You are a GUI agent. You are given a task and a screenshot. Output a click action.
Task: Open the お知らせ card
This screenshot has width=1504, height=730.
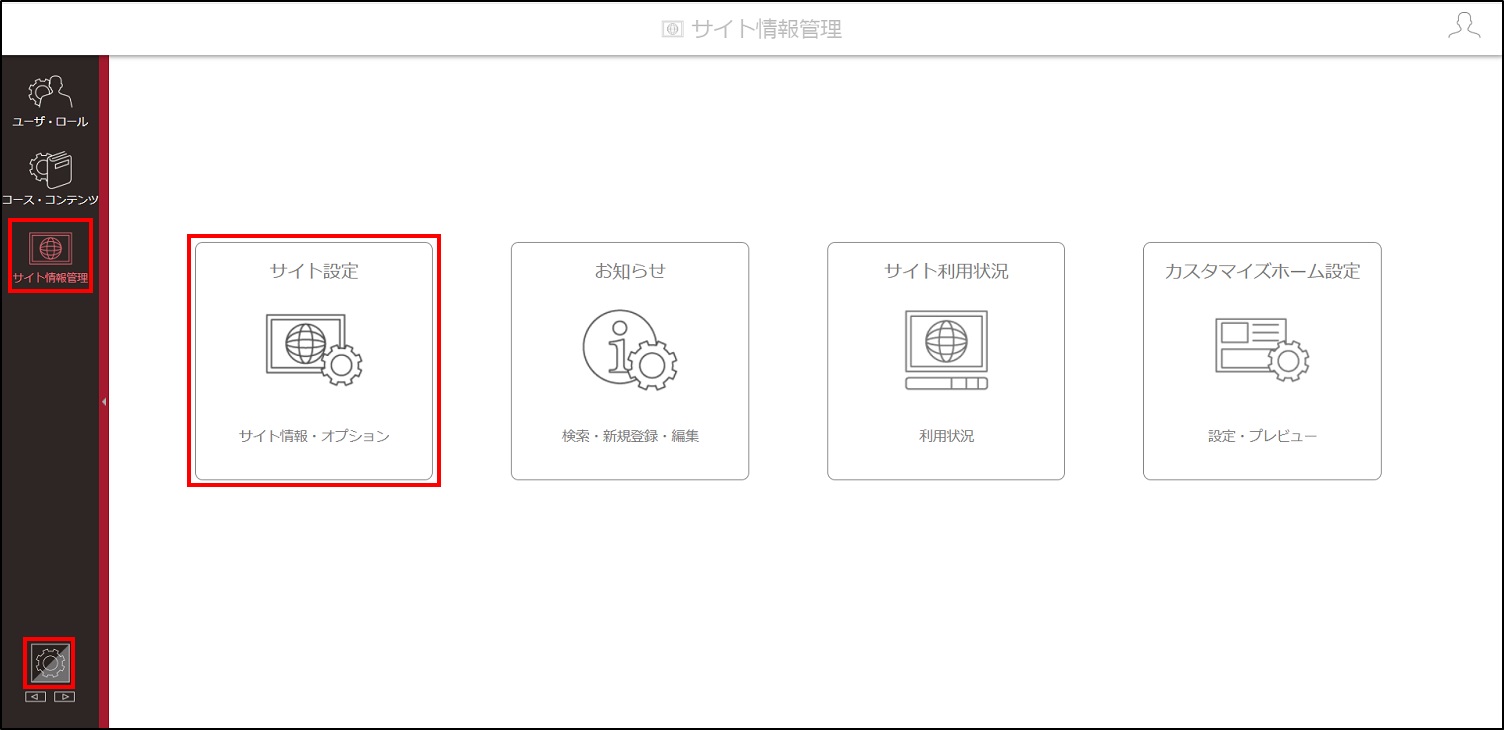click(630, 361)
